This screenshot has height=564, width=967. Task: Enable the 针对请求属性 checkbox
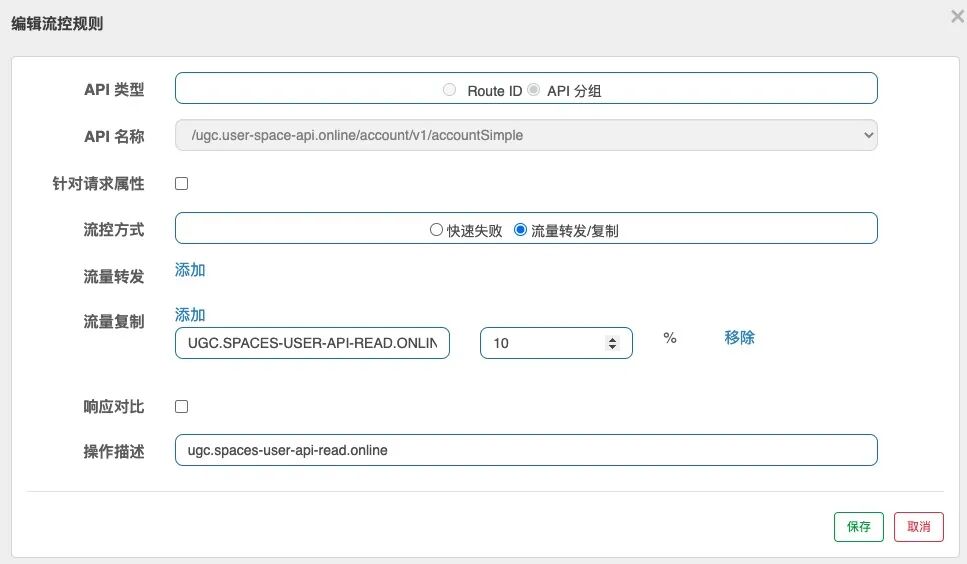point(181,184)
